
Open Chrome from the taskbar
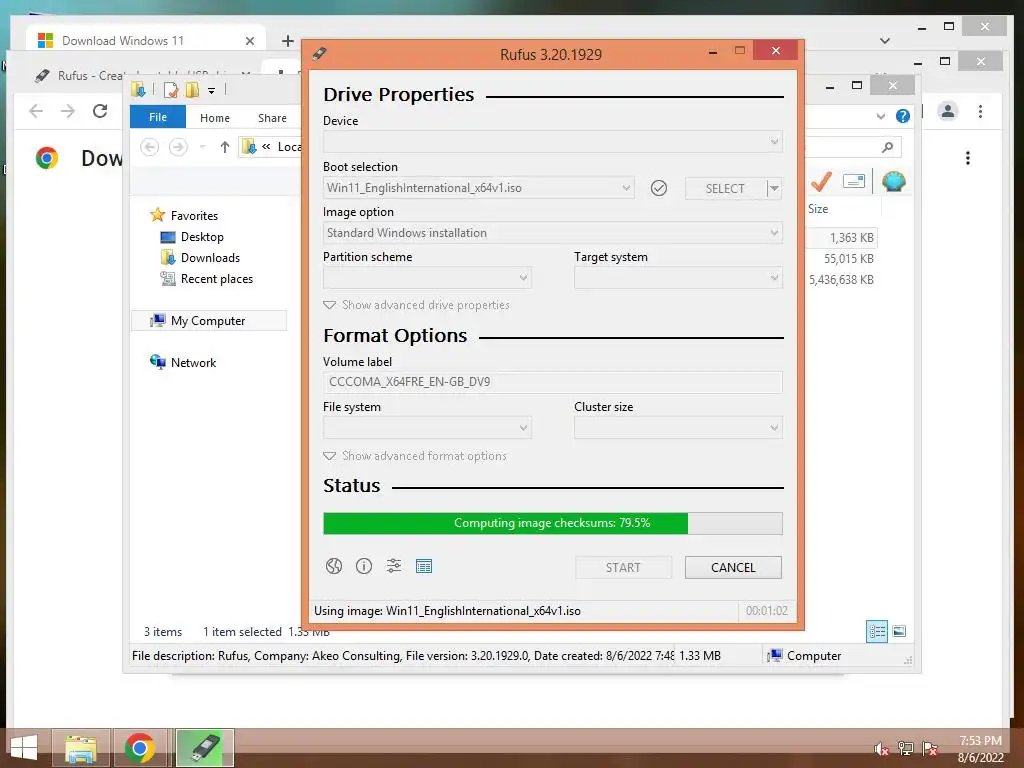point(140,748)
